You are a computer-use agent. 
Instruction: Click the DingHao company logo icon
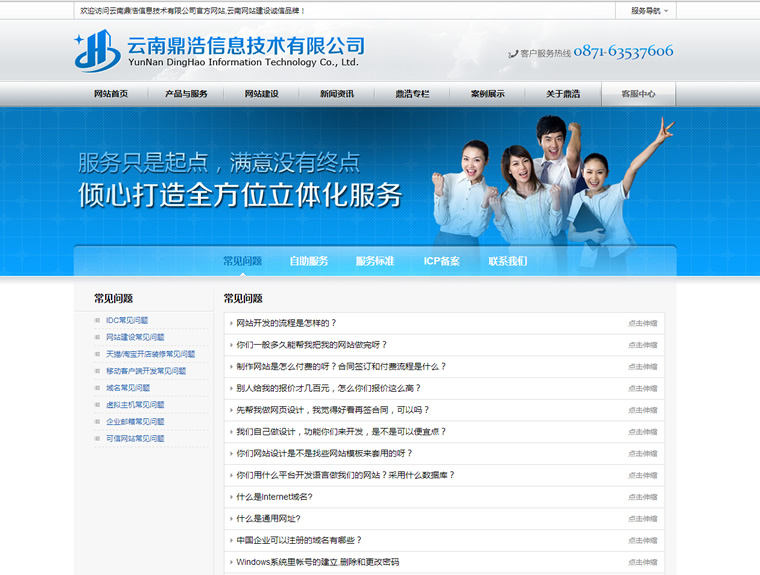pos(97,51)
